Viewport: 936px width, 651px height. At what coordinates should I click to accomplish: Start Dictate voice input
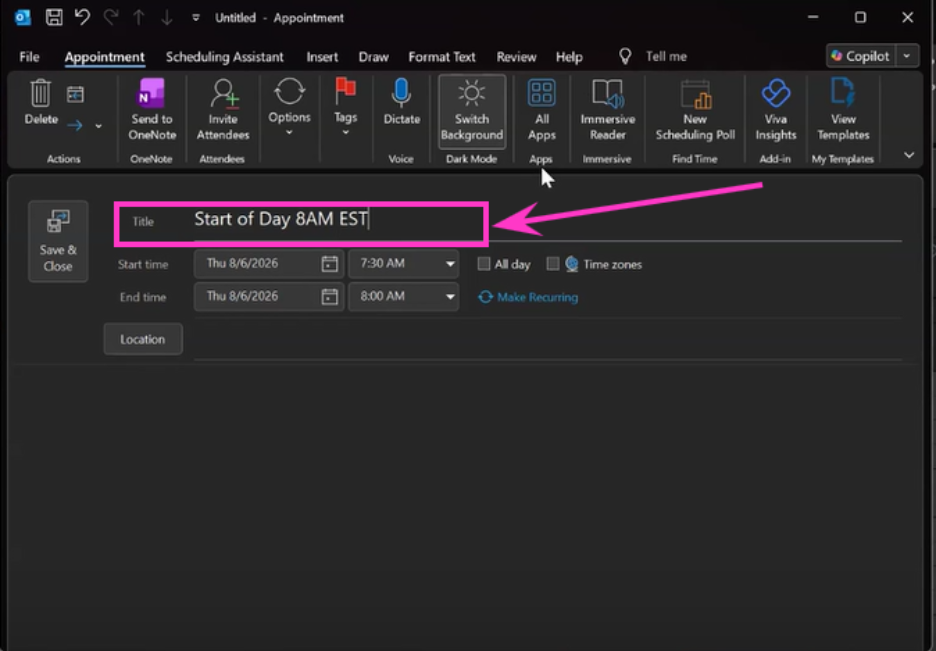(401, 102)
